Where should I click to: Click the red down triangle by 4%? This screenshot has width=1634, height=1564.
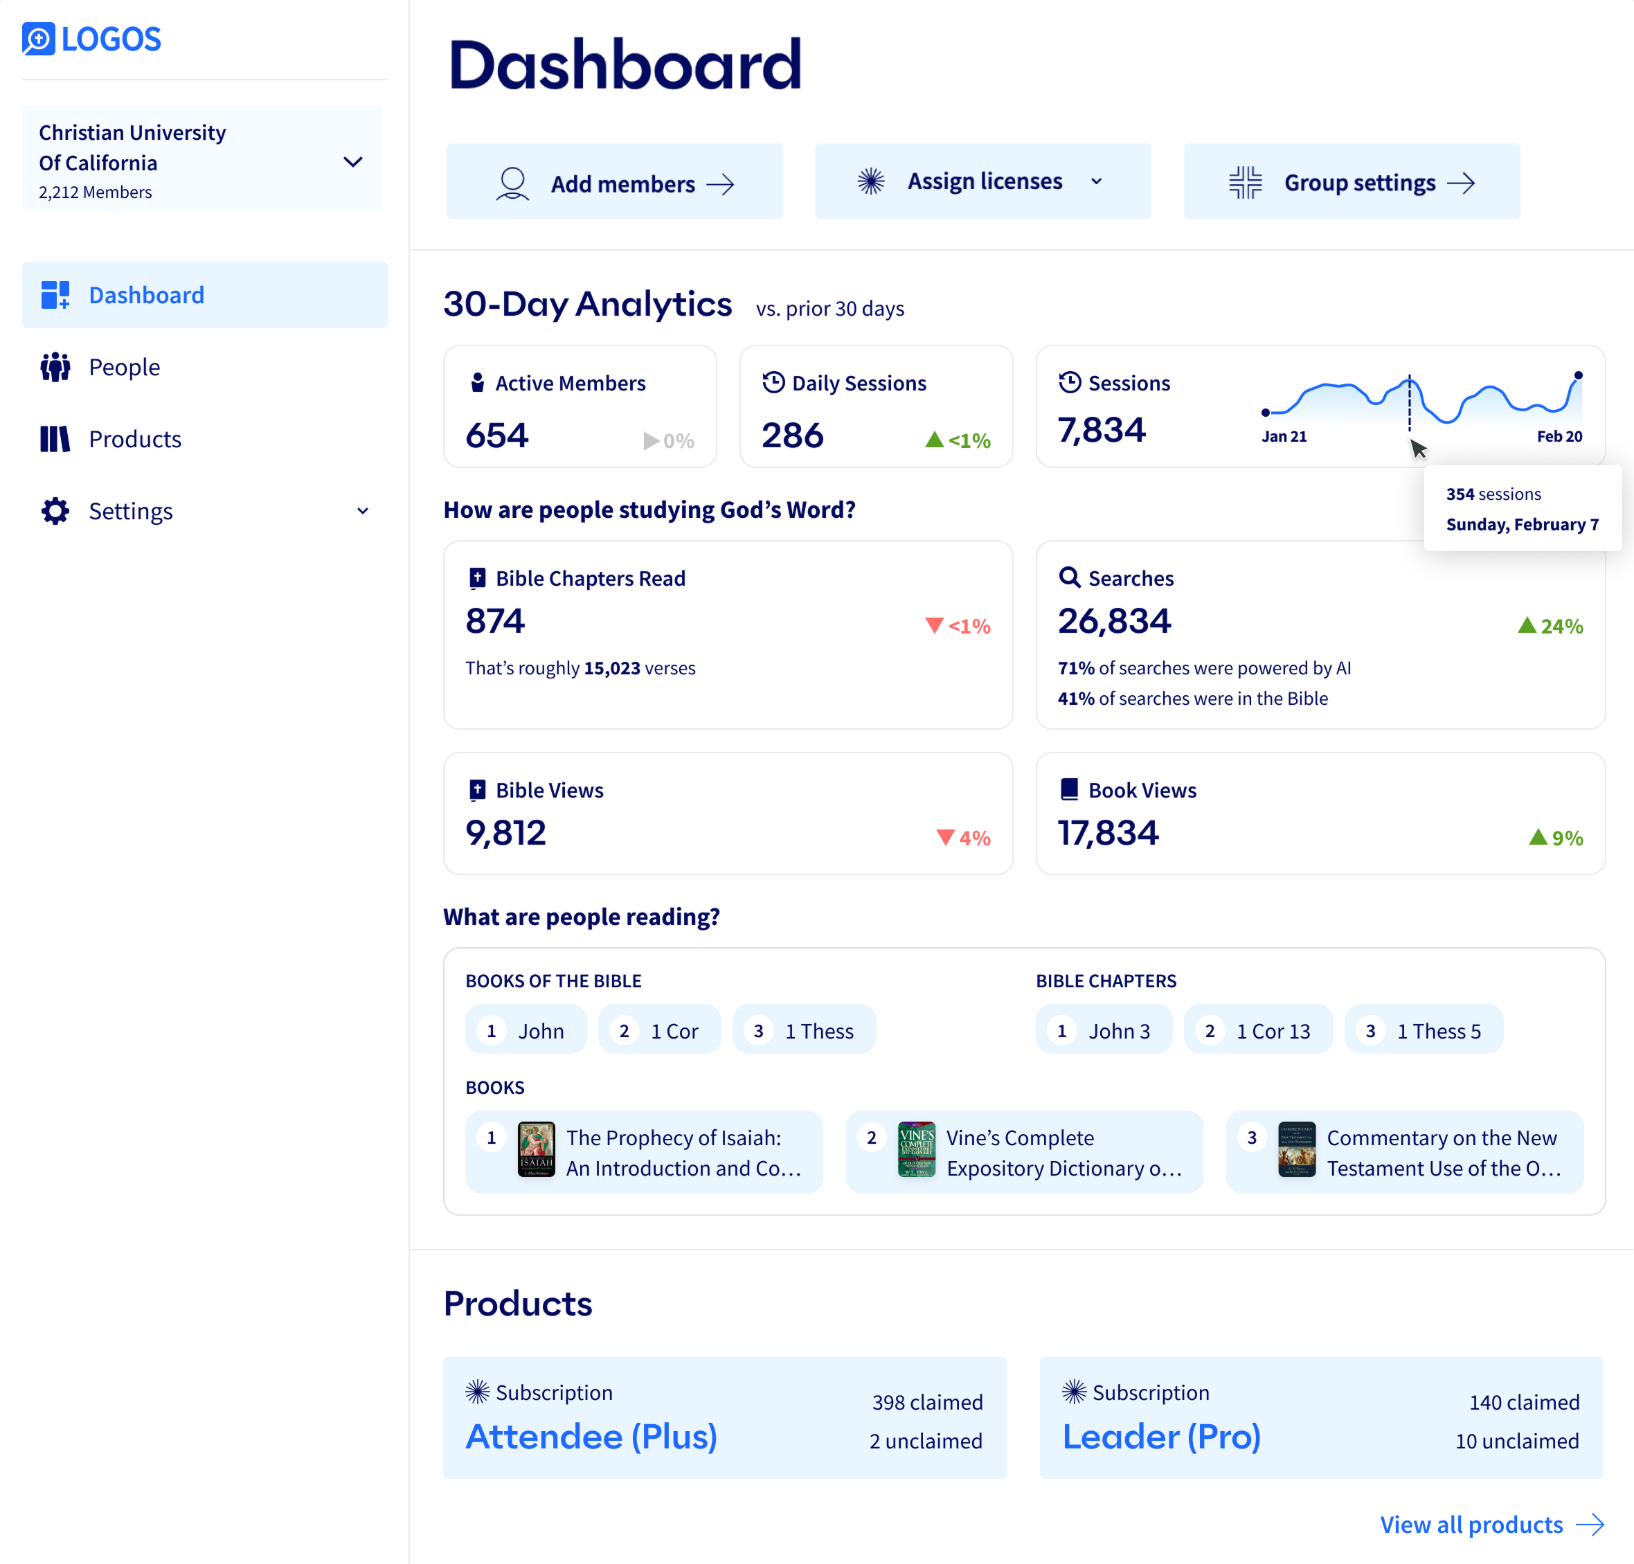pyautogui.click(x=946, y=838)
